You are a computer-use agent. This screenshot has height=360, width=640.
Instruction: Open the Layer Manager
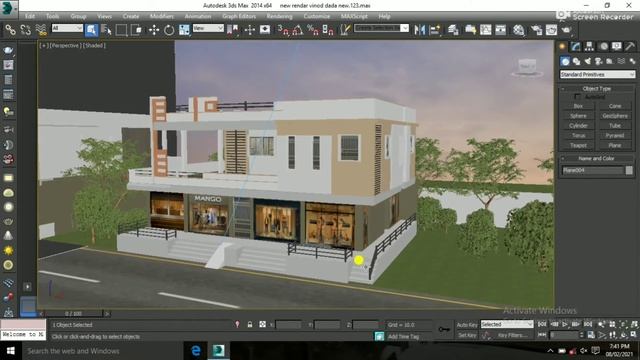[x=453, y=30]
